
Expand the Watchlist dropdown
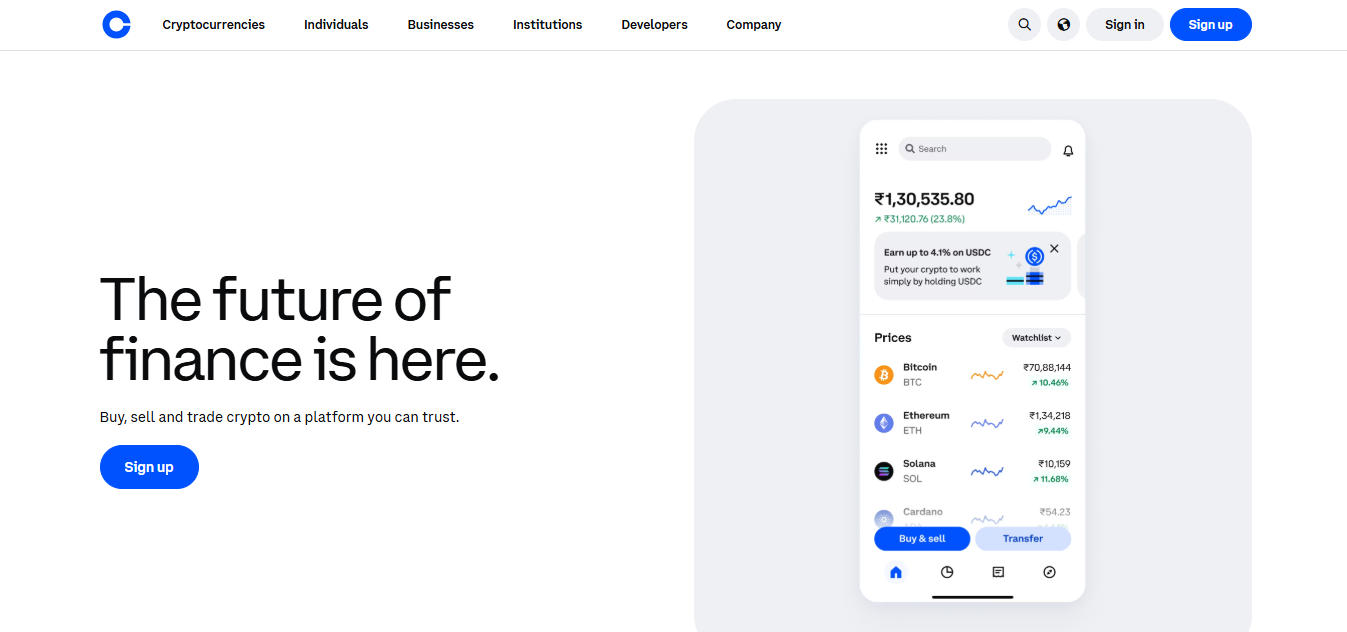click(1036, 338)
